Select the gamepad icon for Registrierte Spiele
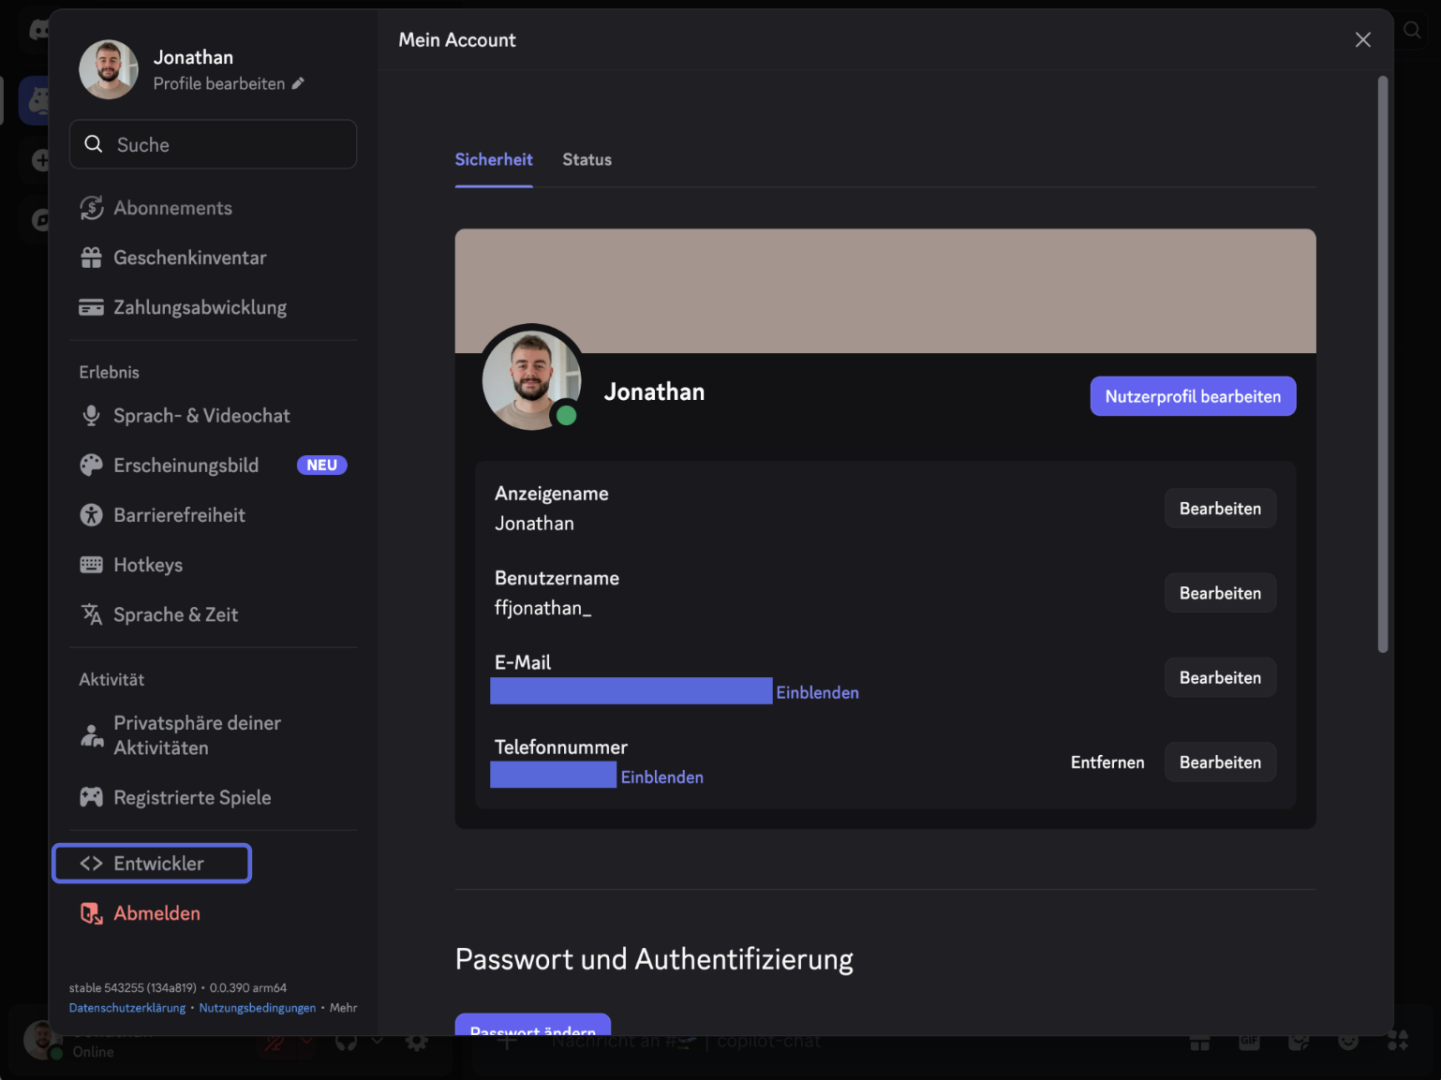 [x=91, y=798]
